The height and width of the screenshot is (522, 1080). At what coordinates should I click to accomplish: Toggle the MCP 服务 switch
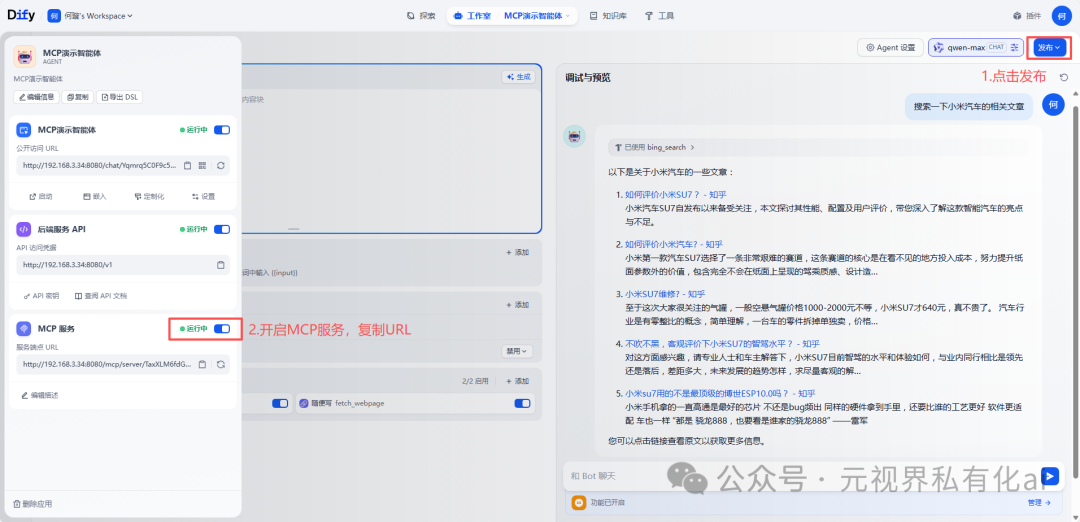(x=222, y=328)
